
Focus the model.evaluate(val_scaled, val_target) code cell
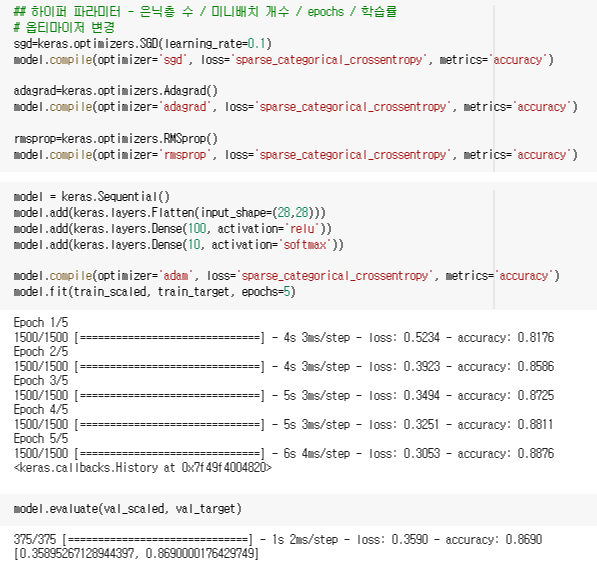pos(298,510)
